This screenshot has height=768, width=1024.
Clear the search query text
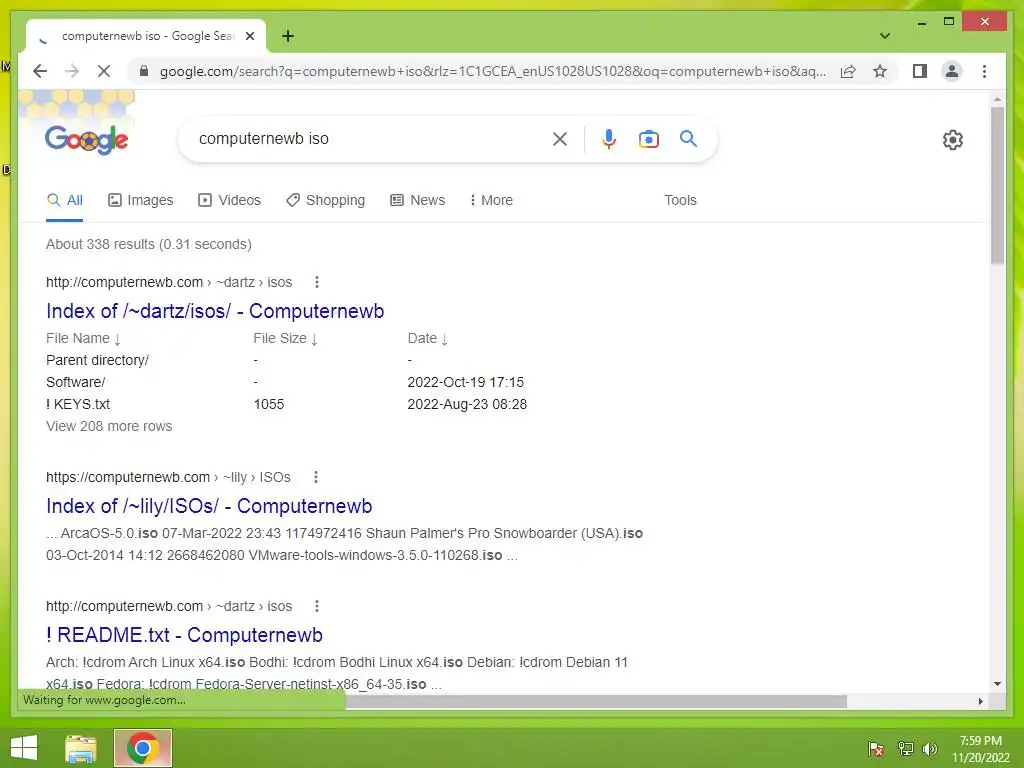(x=560, y=138)
